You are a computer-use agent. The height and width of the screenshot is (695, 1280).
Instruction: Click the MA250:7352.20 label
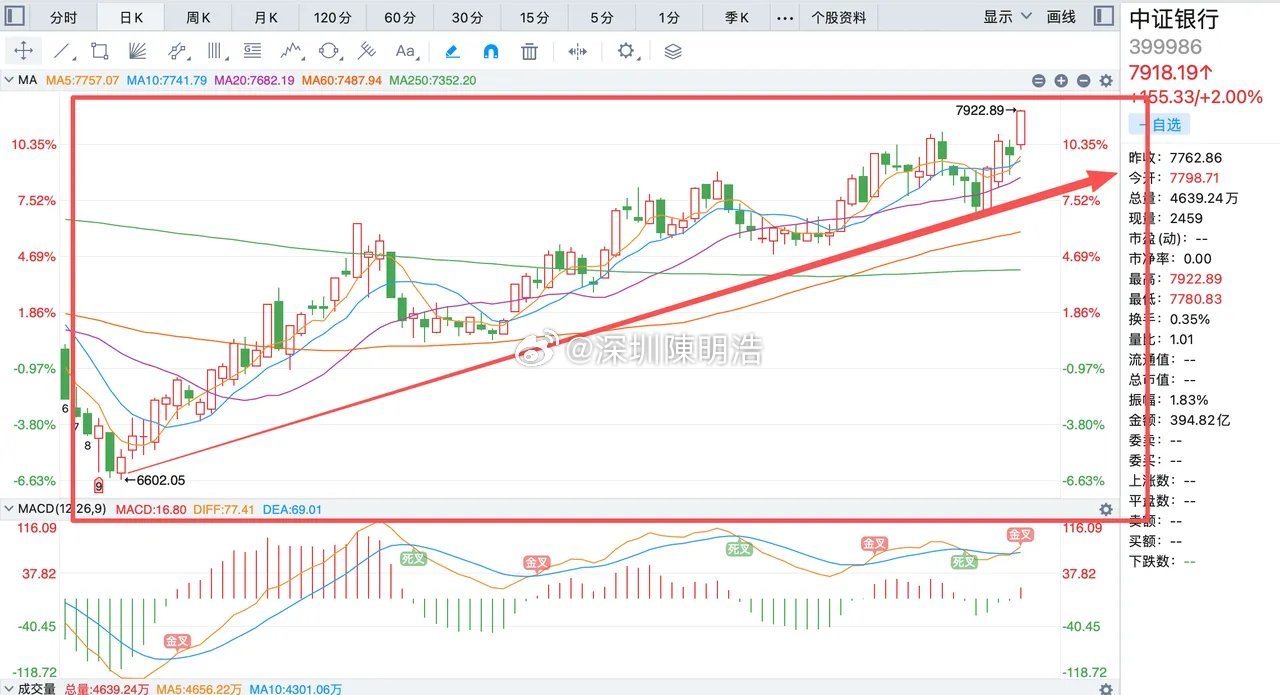pyautogui.click(x=433, y=81)
